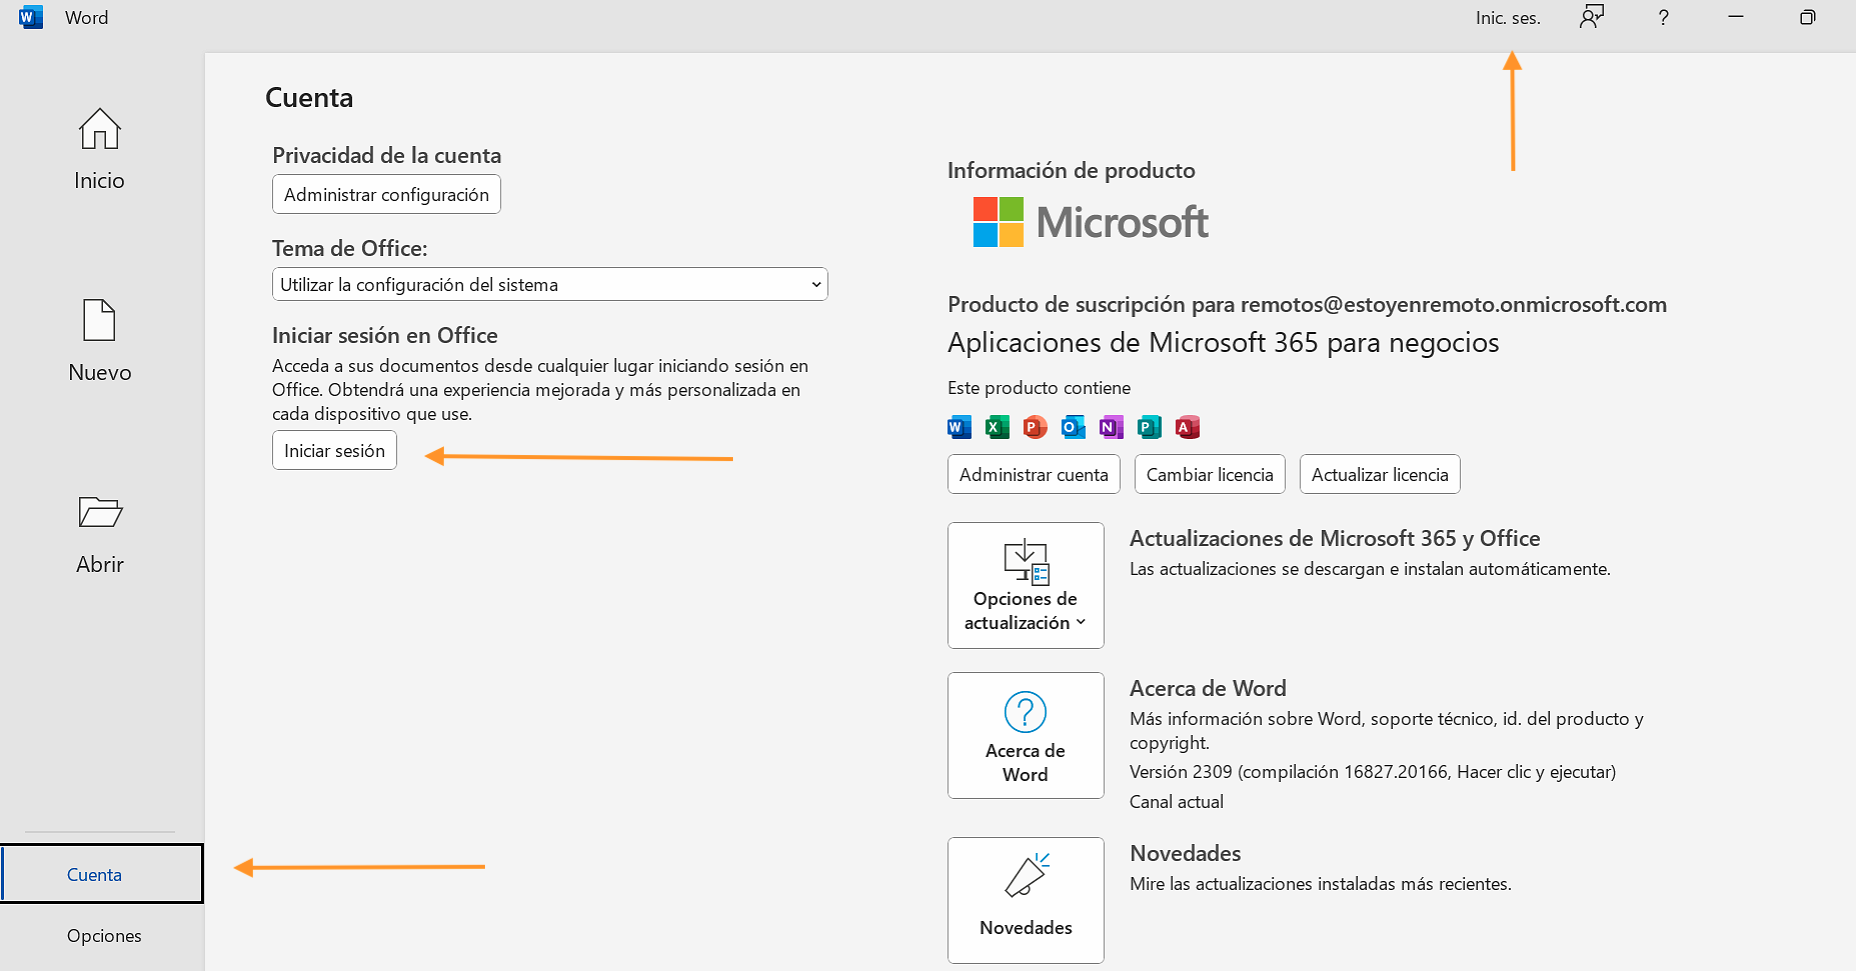Open the Acerca de Word button
The image size is (1856, 971).
(1026, 735)
